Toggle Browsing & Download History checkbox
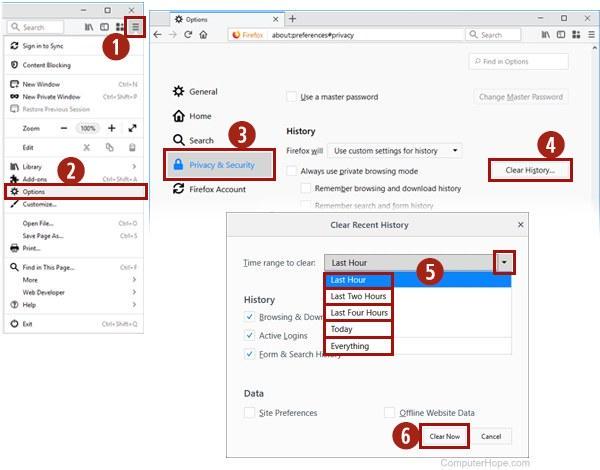The height and width of the screenshot is (470, 600). [x=249, y=317]
